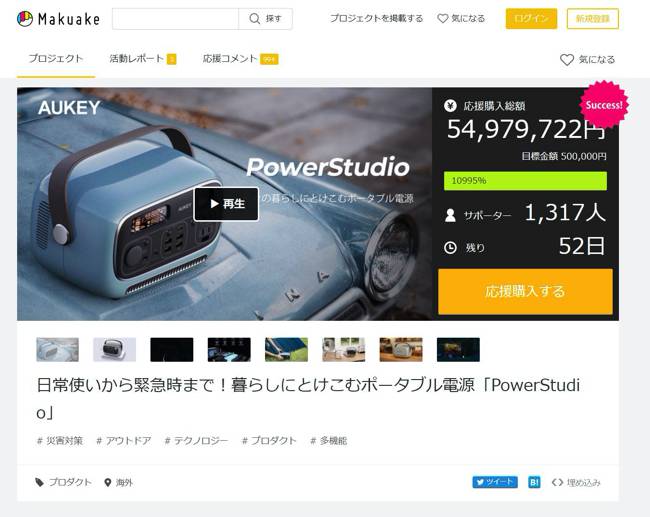Select eighth thumbnail of night scene
650x517 pixels.
coord(458,350)
